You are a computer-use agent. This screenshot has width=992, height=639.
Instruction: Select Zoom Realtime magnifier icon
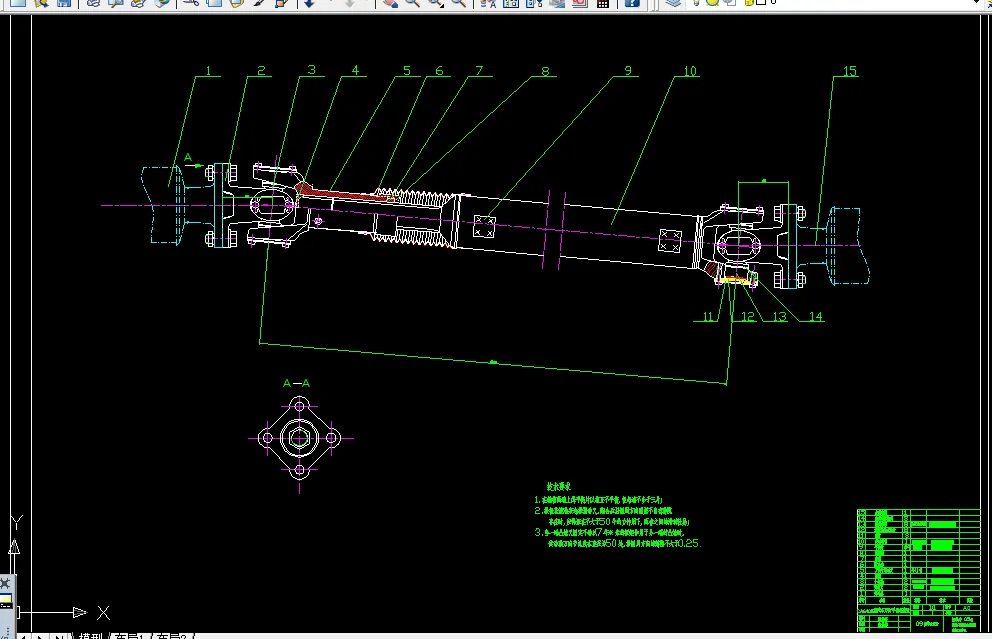(x=412, y=3)
